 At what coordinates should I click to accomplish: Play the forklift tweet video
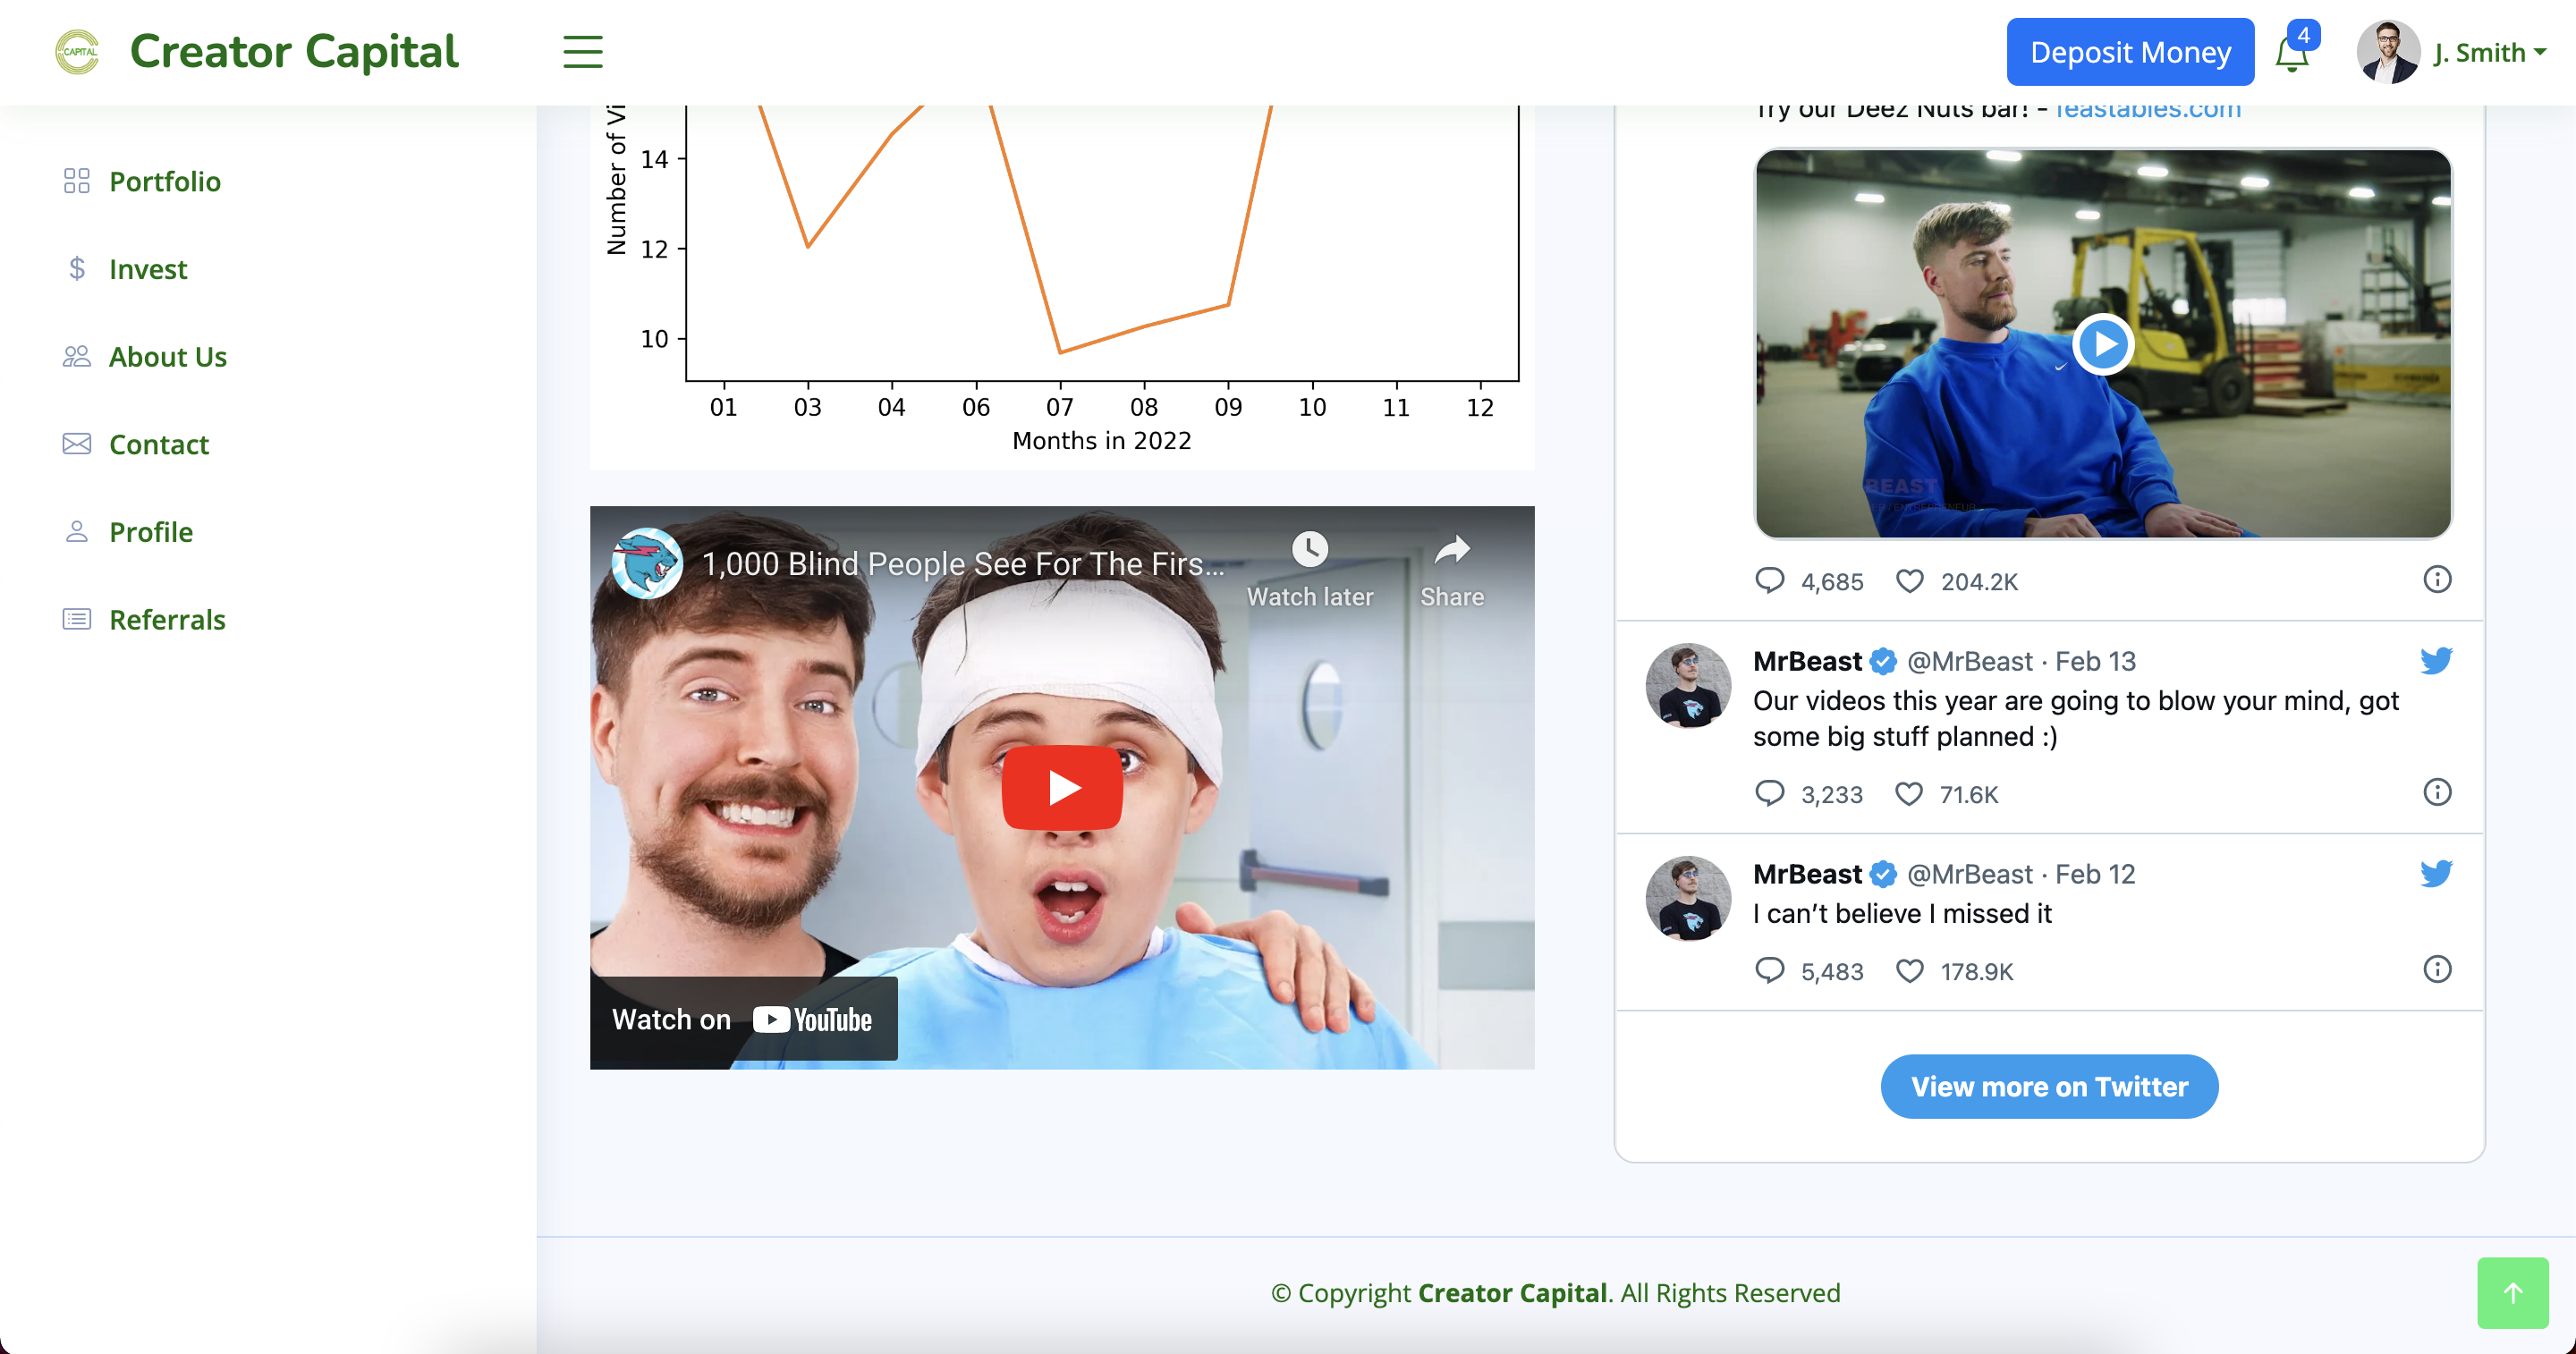2102,344
